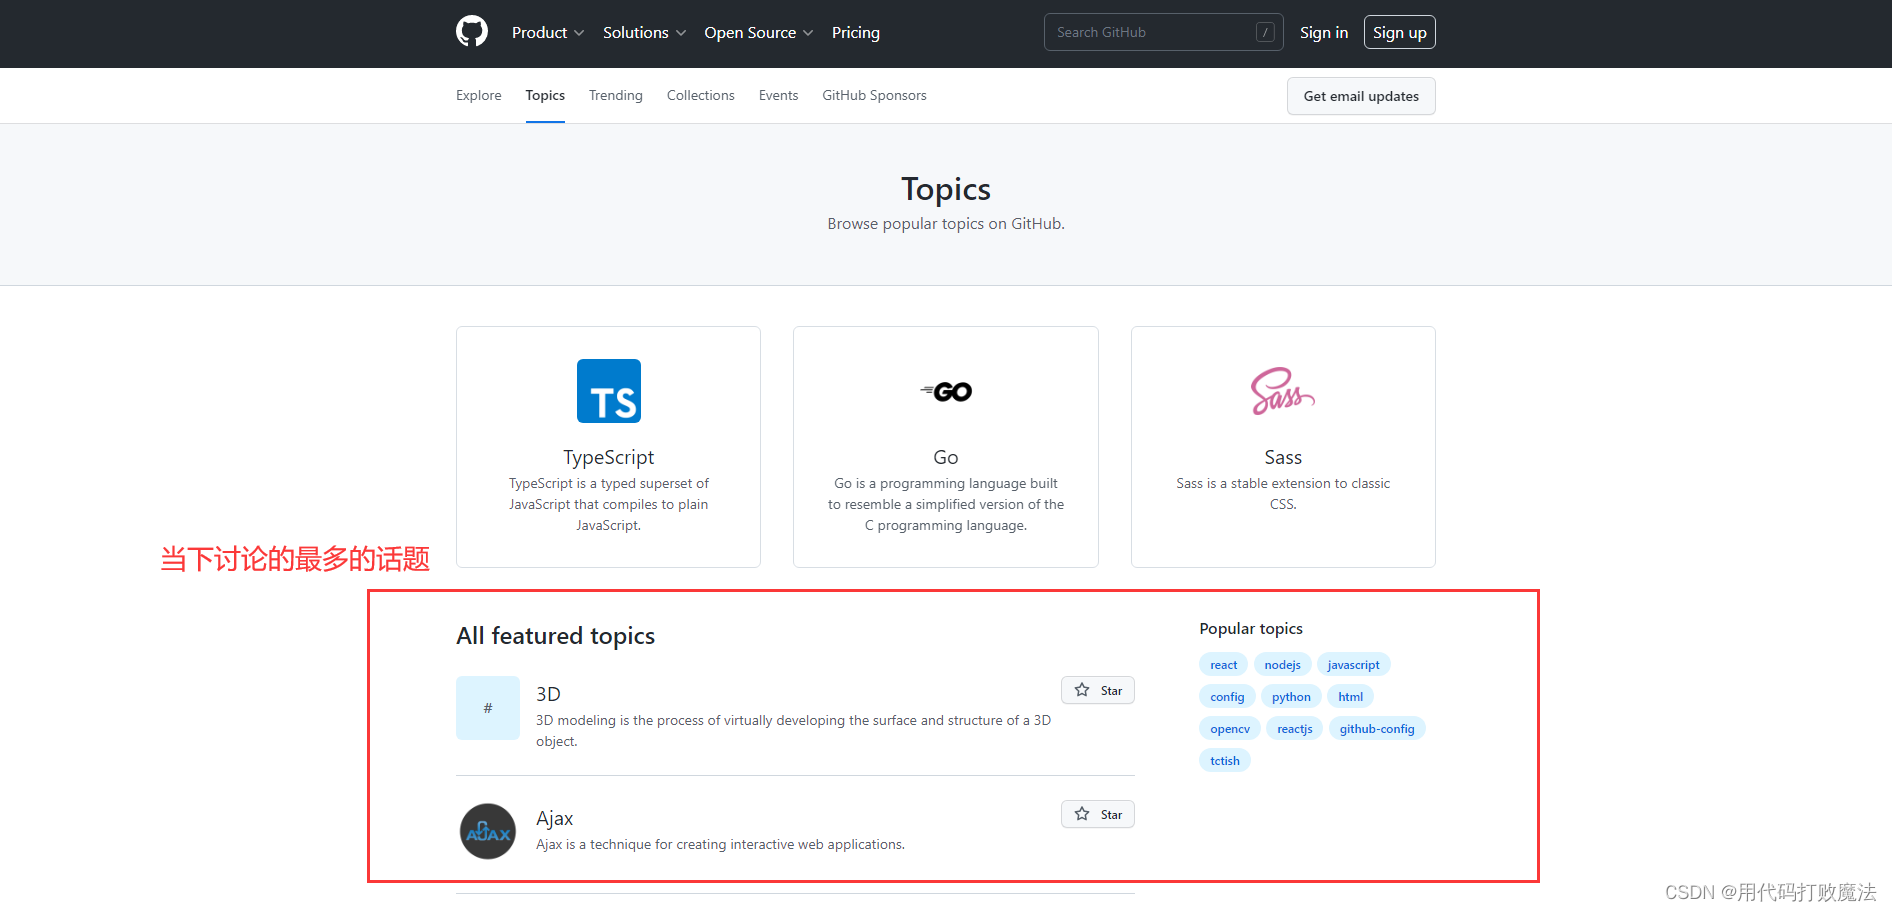Screen dimensions: 1892x912
Task: Select the python popular topic tag
Action: (x=1292, y=697)
